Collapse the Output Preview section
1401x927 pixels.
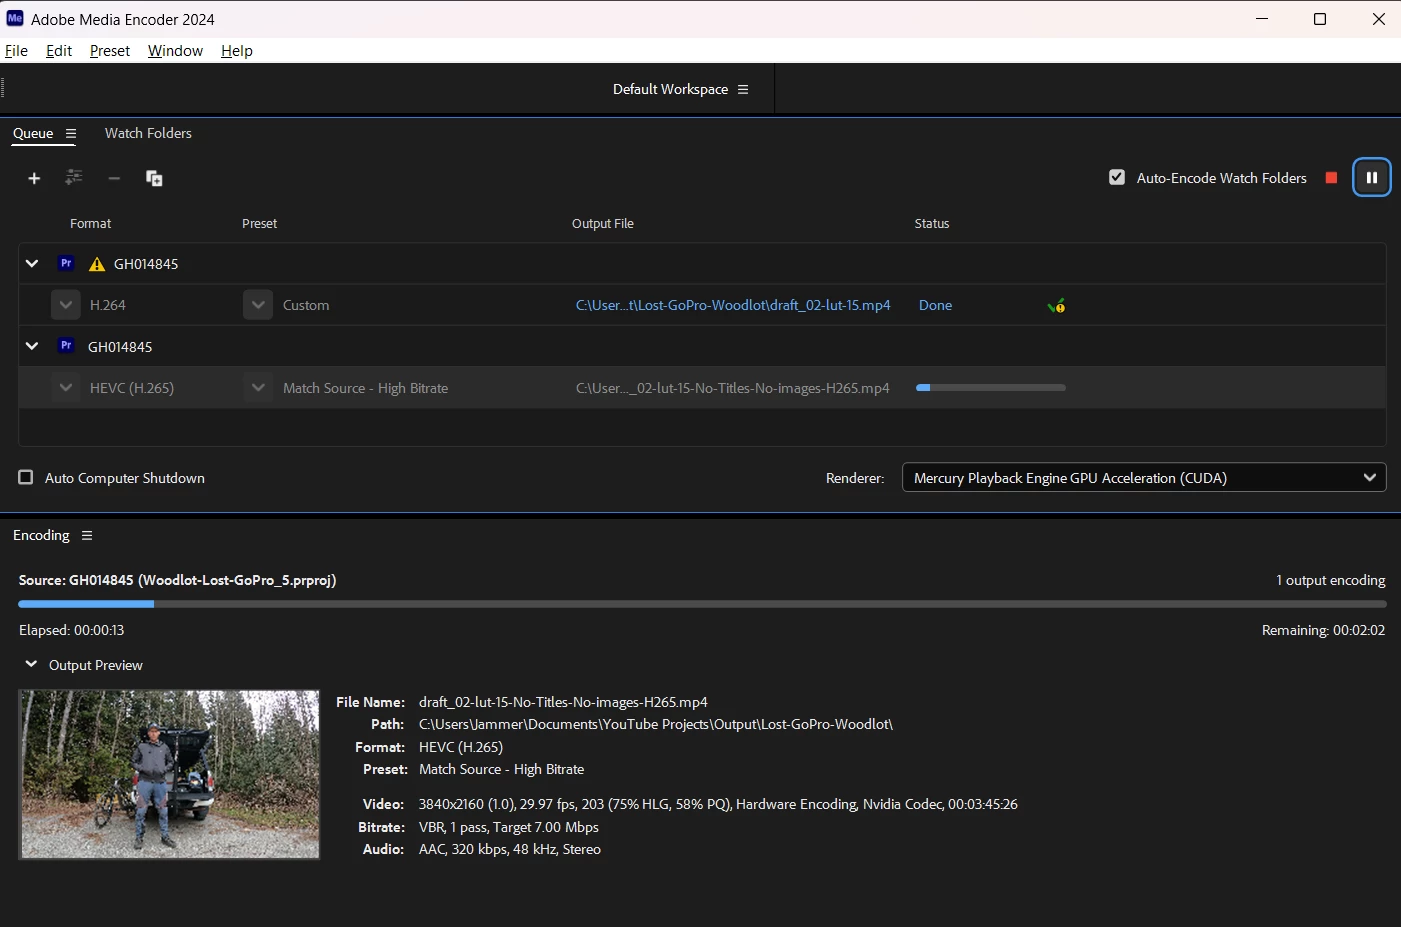31,664
